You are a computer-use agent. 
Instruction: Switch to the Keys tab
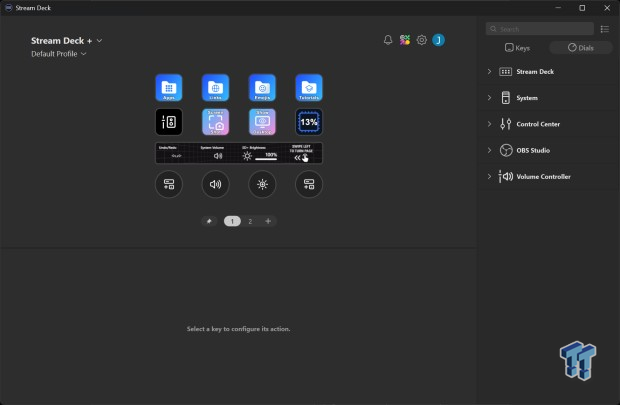(517, 48)
